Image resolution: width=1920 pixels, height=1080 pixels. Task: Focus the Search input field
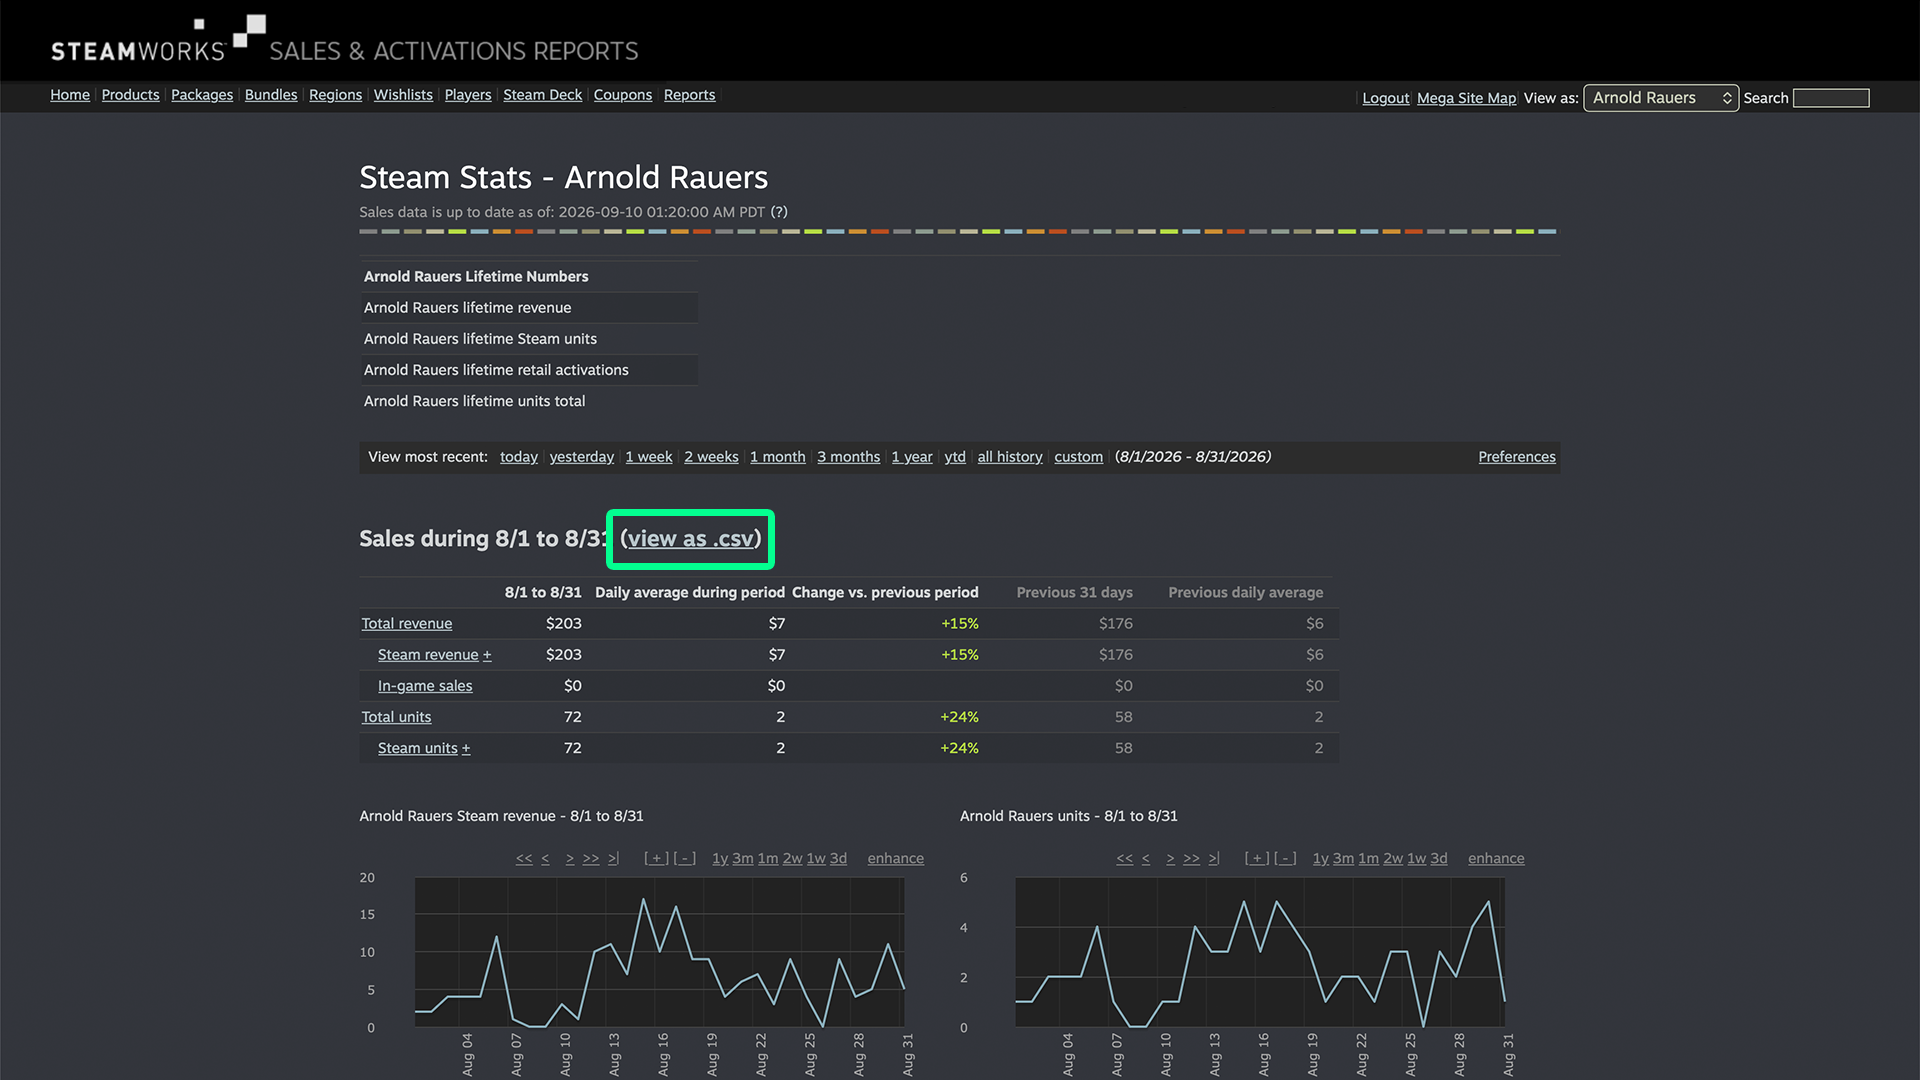click(x=1831, y=98)
